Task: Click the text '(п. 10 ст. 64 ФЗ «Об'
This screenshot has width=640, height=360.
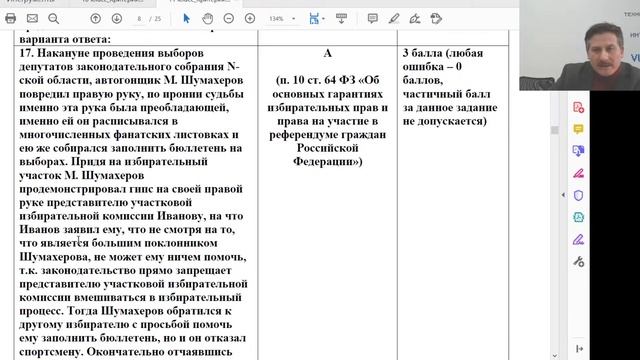Action: (x=327, y=80)
